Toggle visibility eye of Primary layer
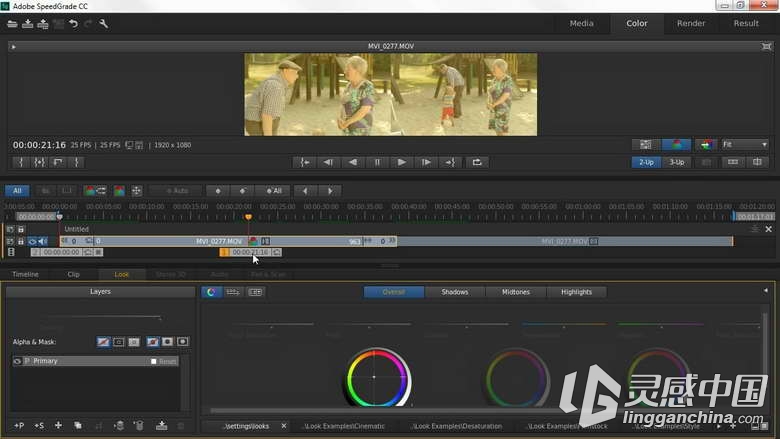The image size is (780, 439). tap(17, 361)
